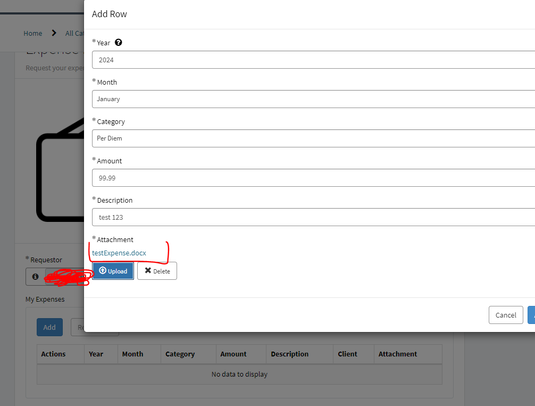Click the breadcrumb chevron after Home
This screenshot has height=406, width=535.
54,33
